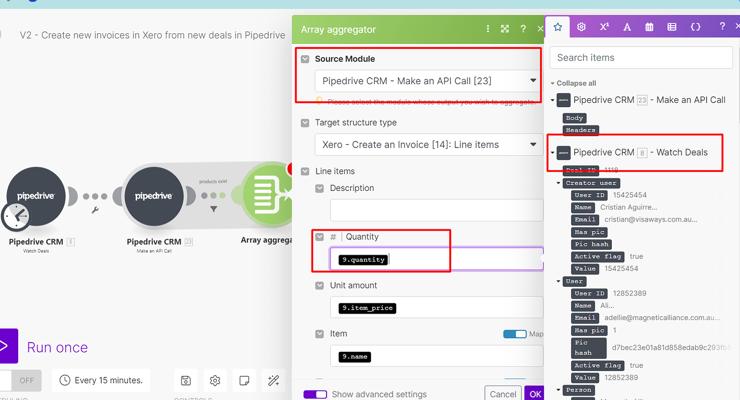Select User ID pill with value 12852389

coord(589,293)
